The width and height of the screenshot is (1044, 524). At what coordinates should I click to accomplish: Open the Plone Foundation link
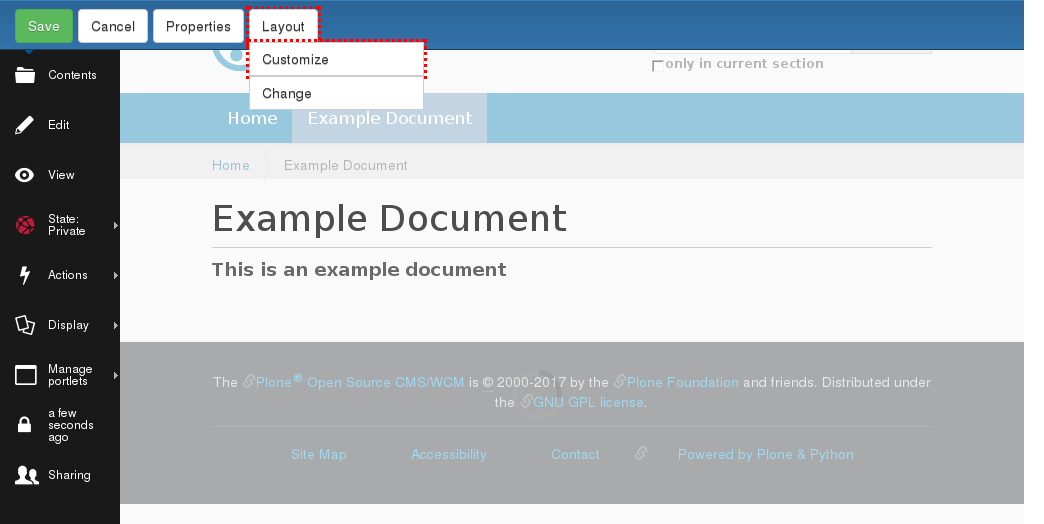[x=682, y=382]
